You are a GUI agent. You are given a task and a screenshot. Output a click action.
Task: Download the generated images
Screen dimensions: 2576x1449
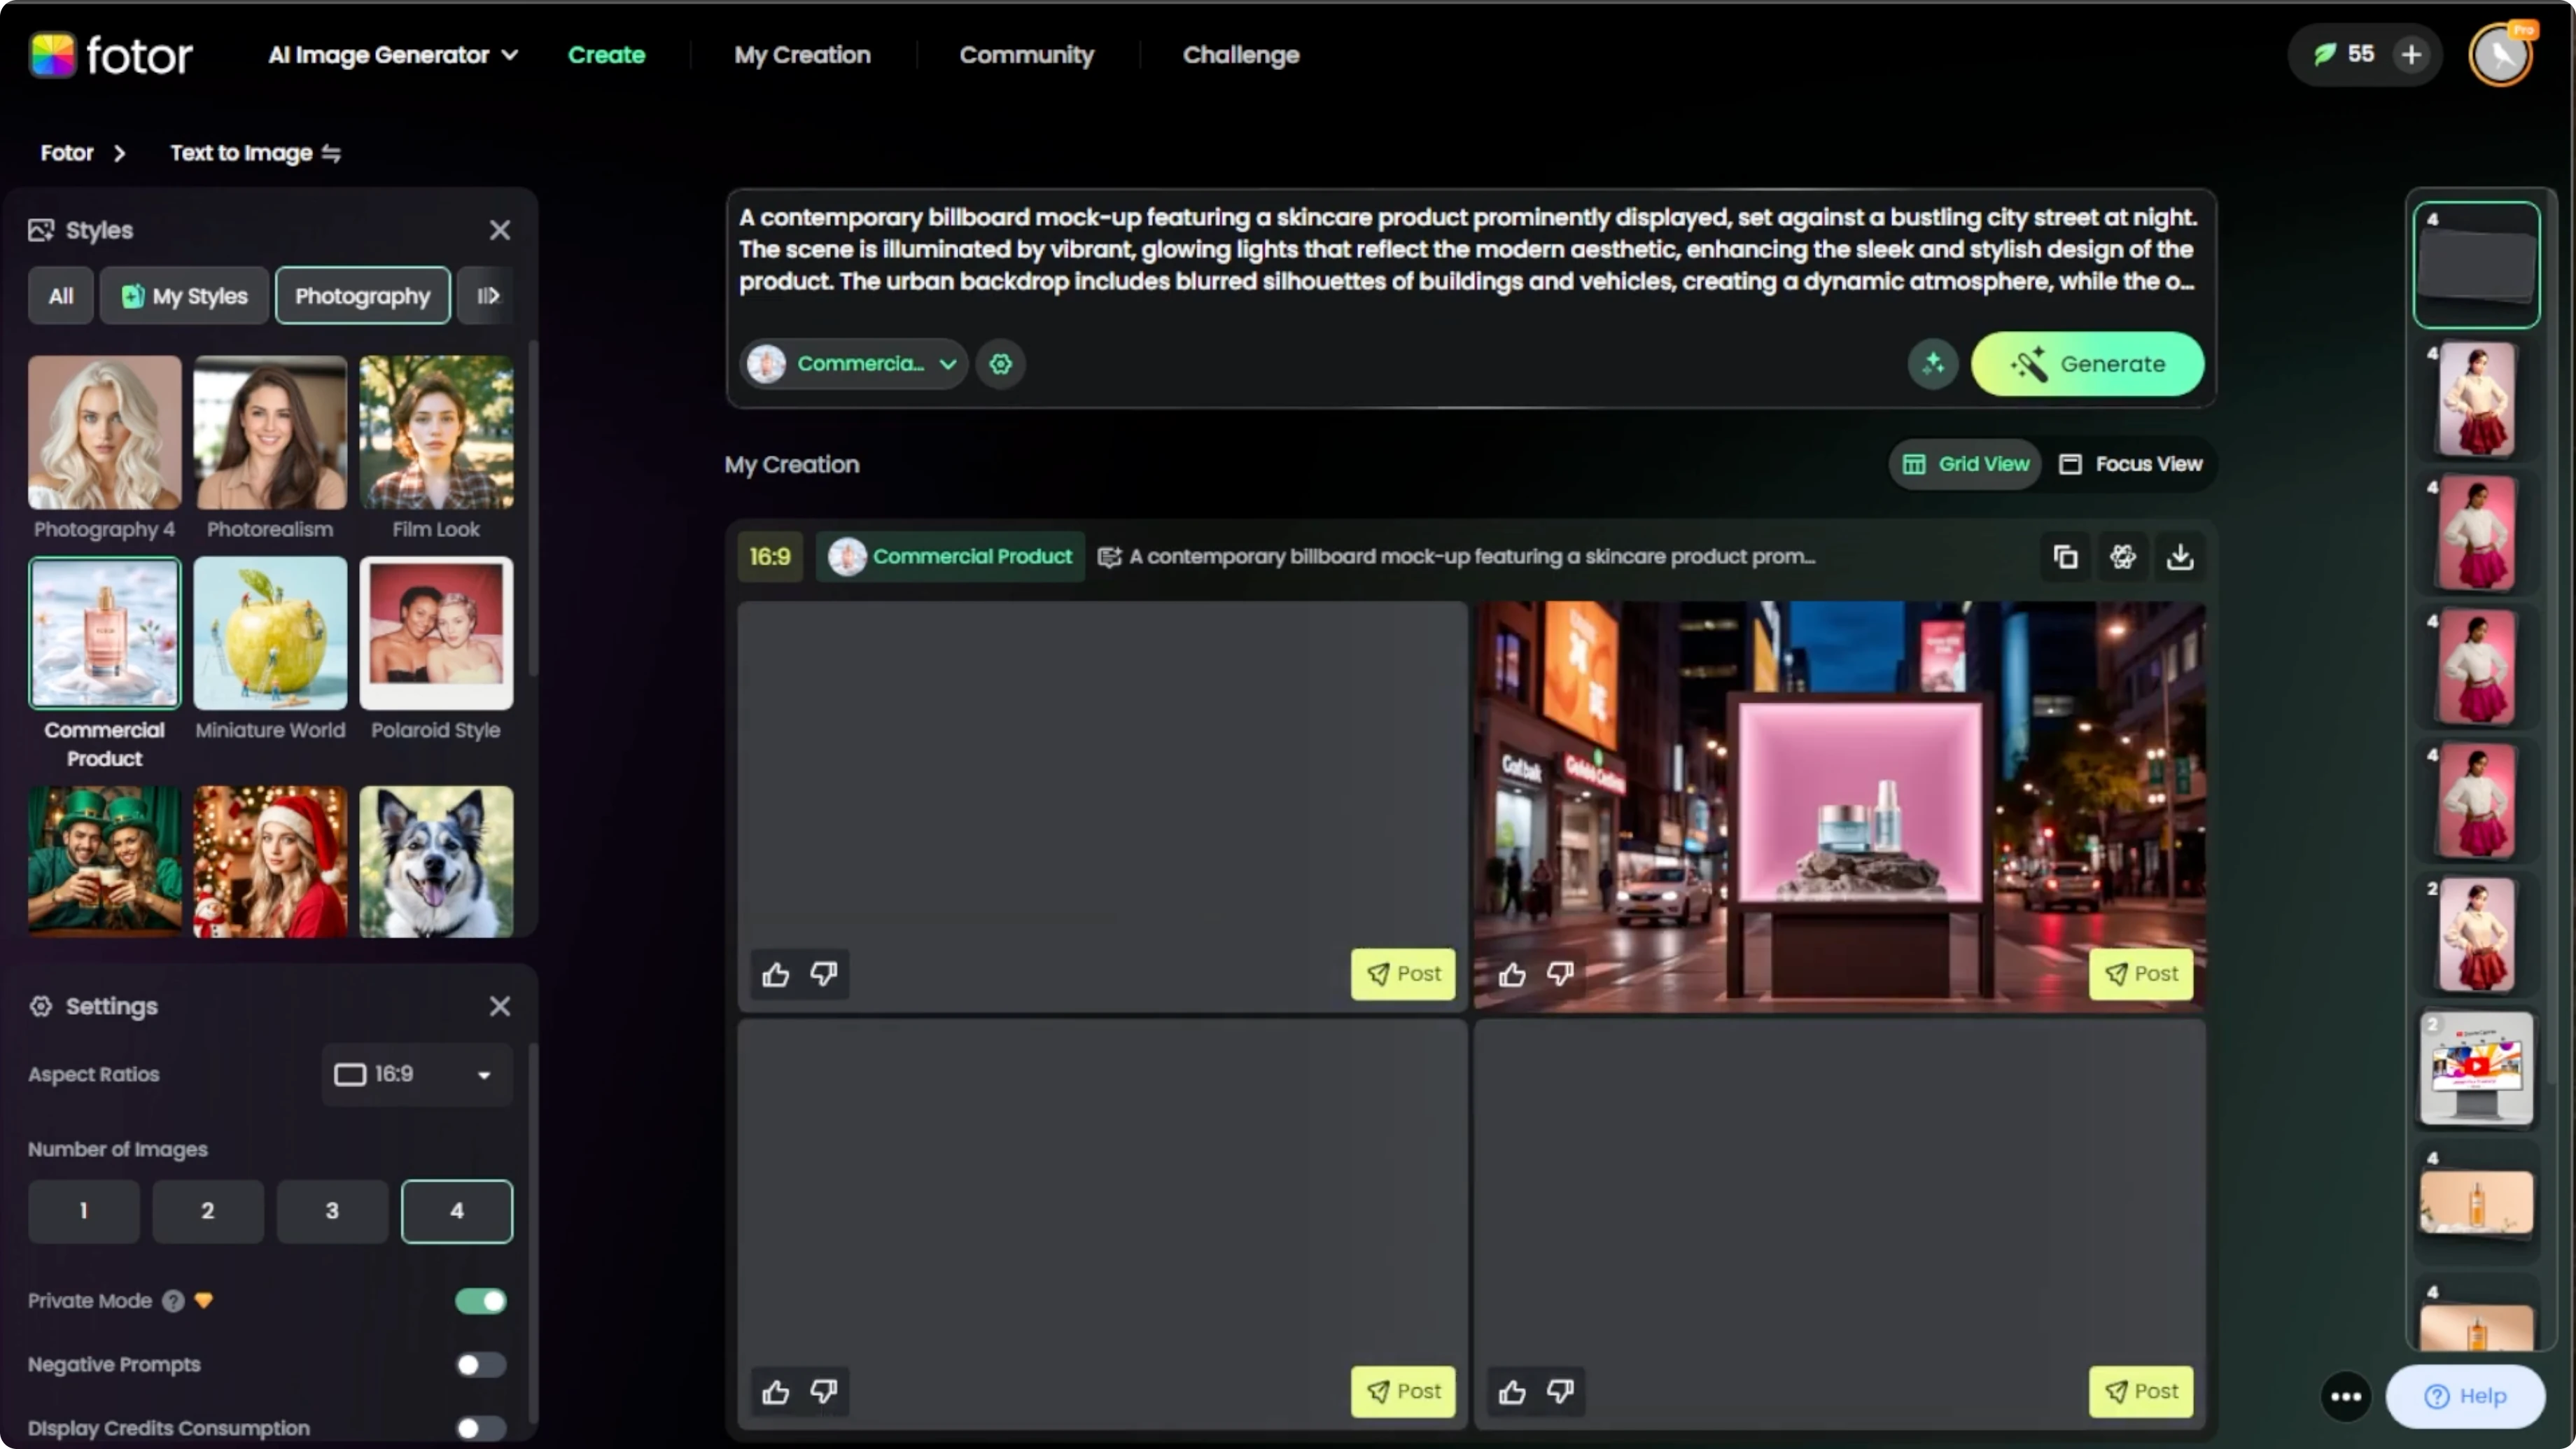[x=2180, y=557]
